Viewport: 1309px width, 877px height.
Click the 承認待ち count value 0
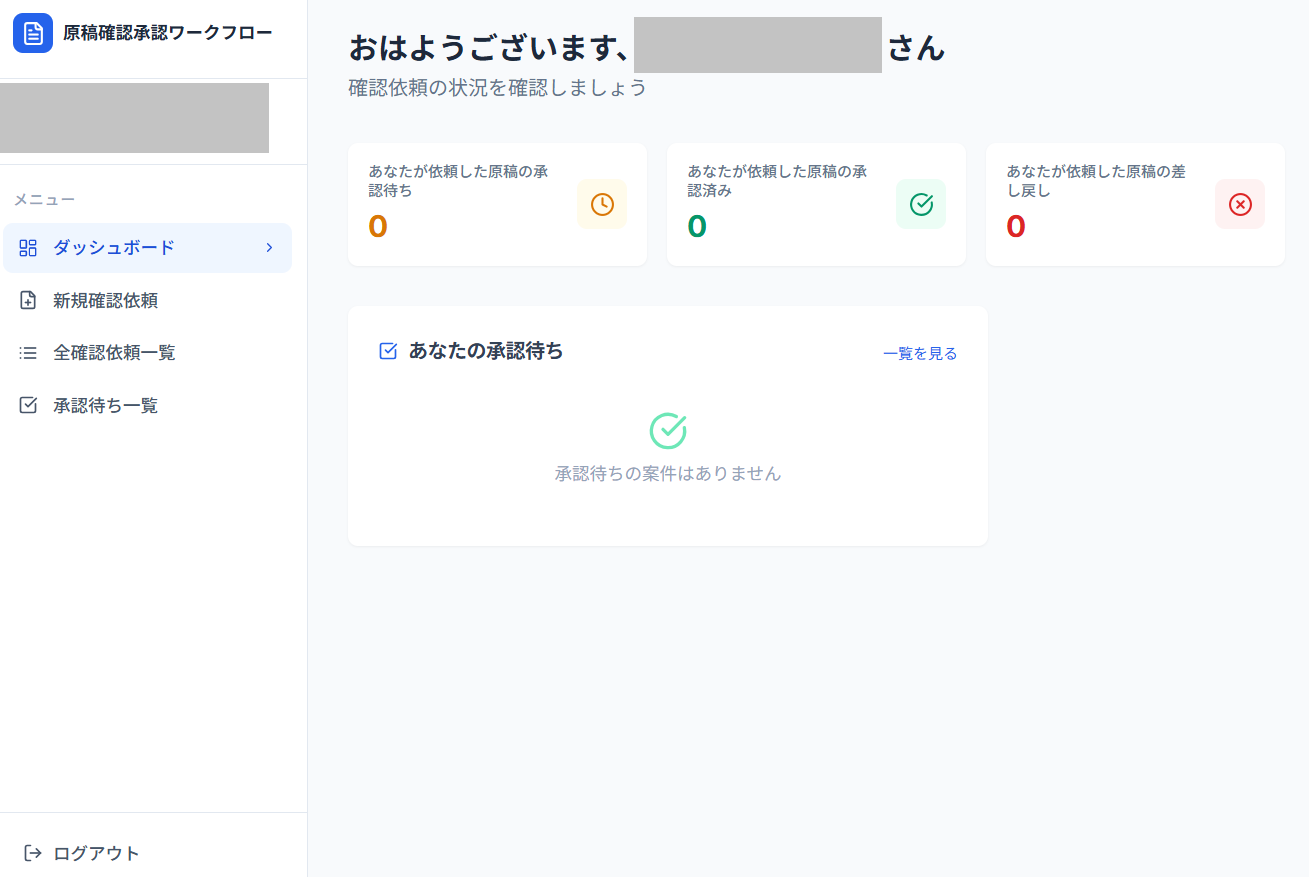pyautogui.click(x=378, y=227)
